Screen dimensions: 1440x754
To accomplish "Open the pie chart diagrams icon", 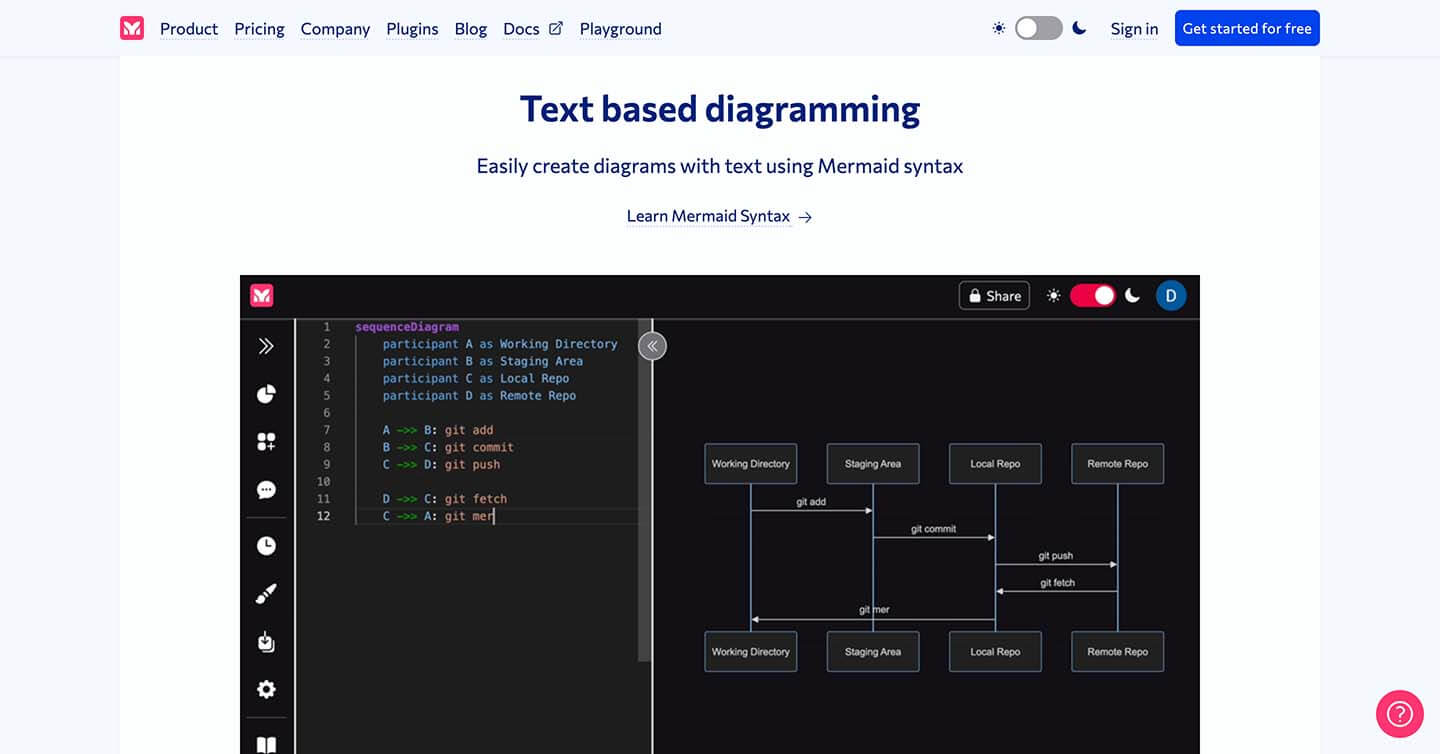I will 266,394.
